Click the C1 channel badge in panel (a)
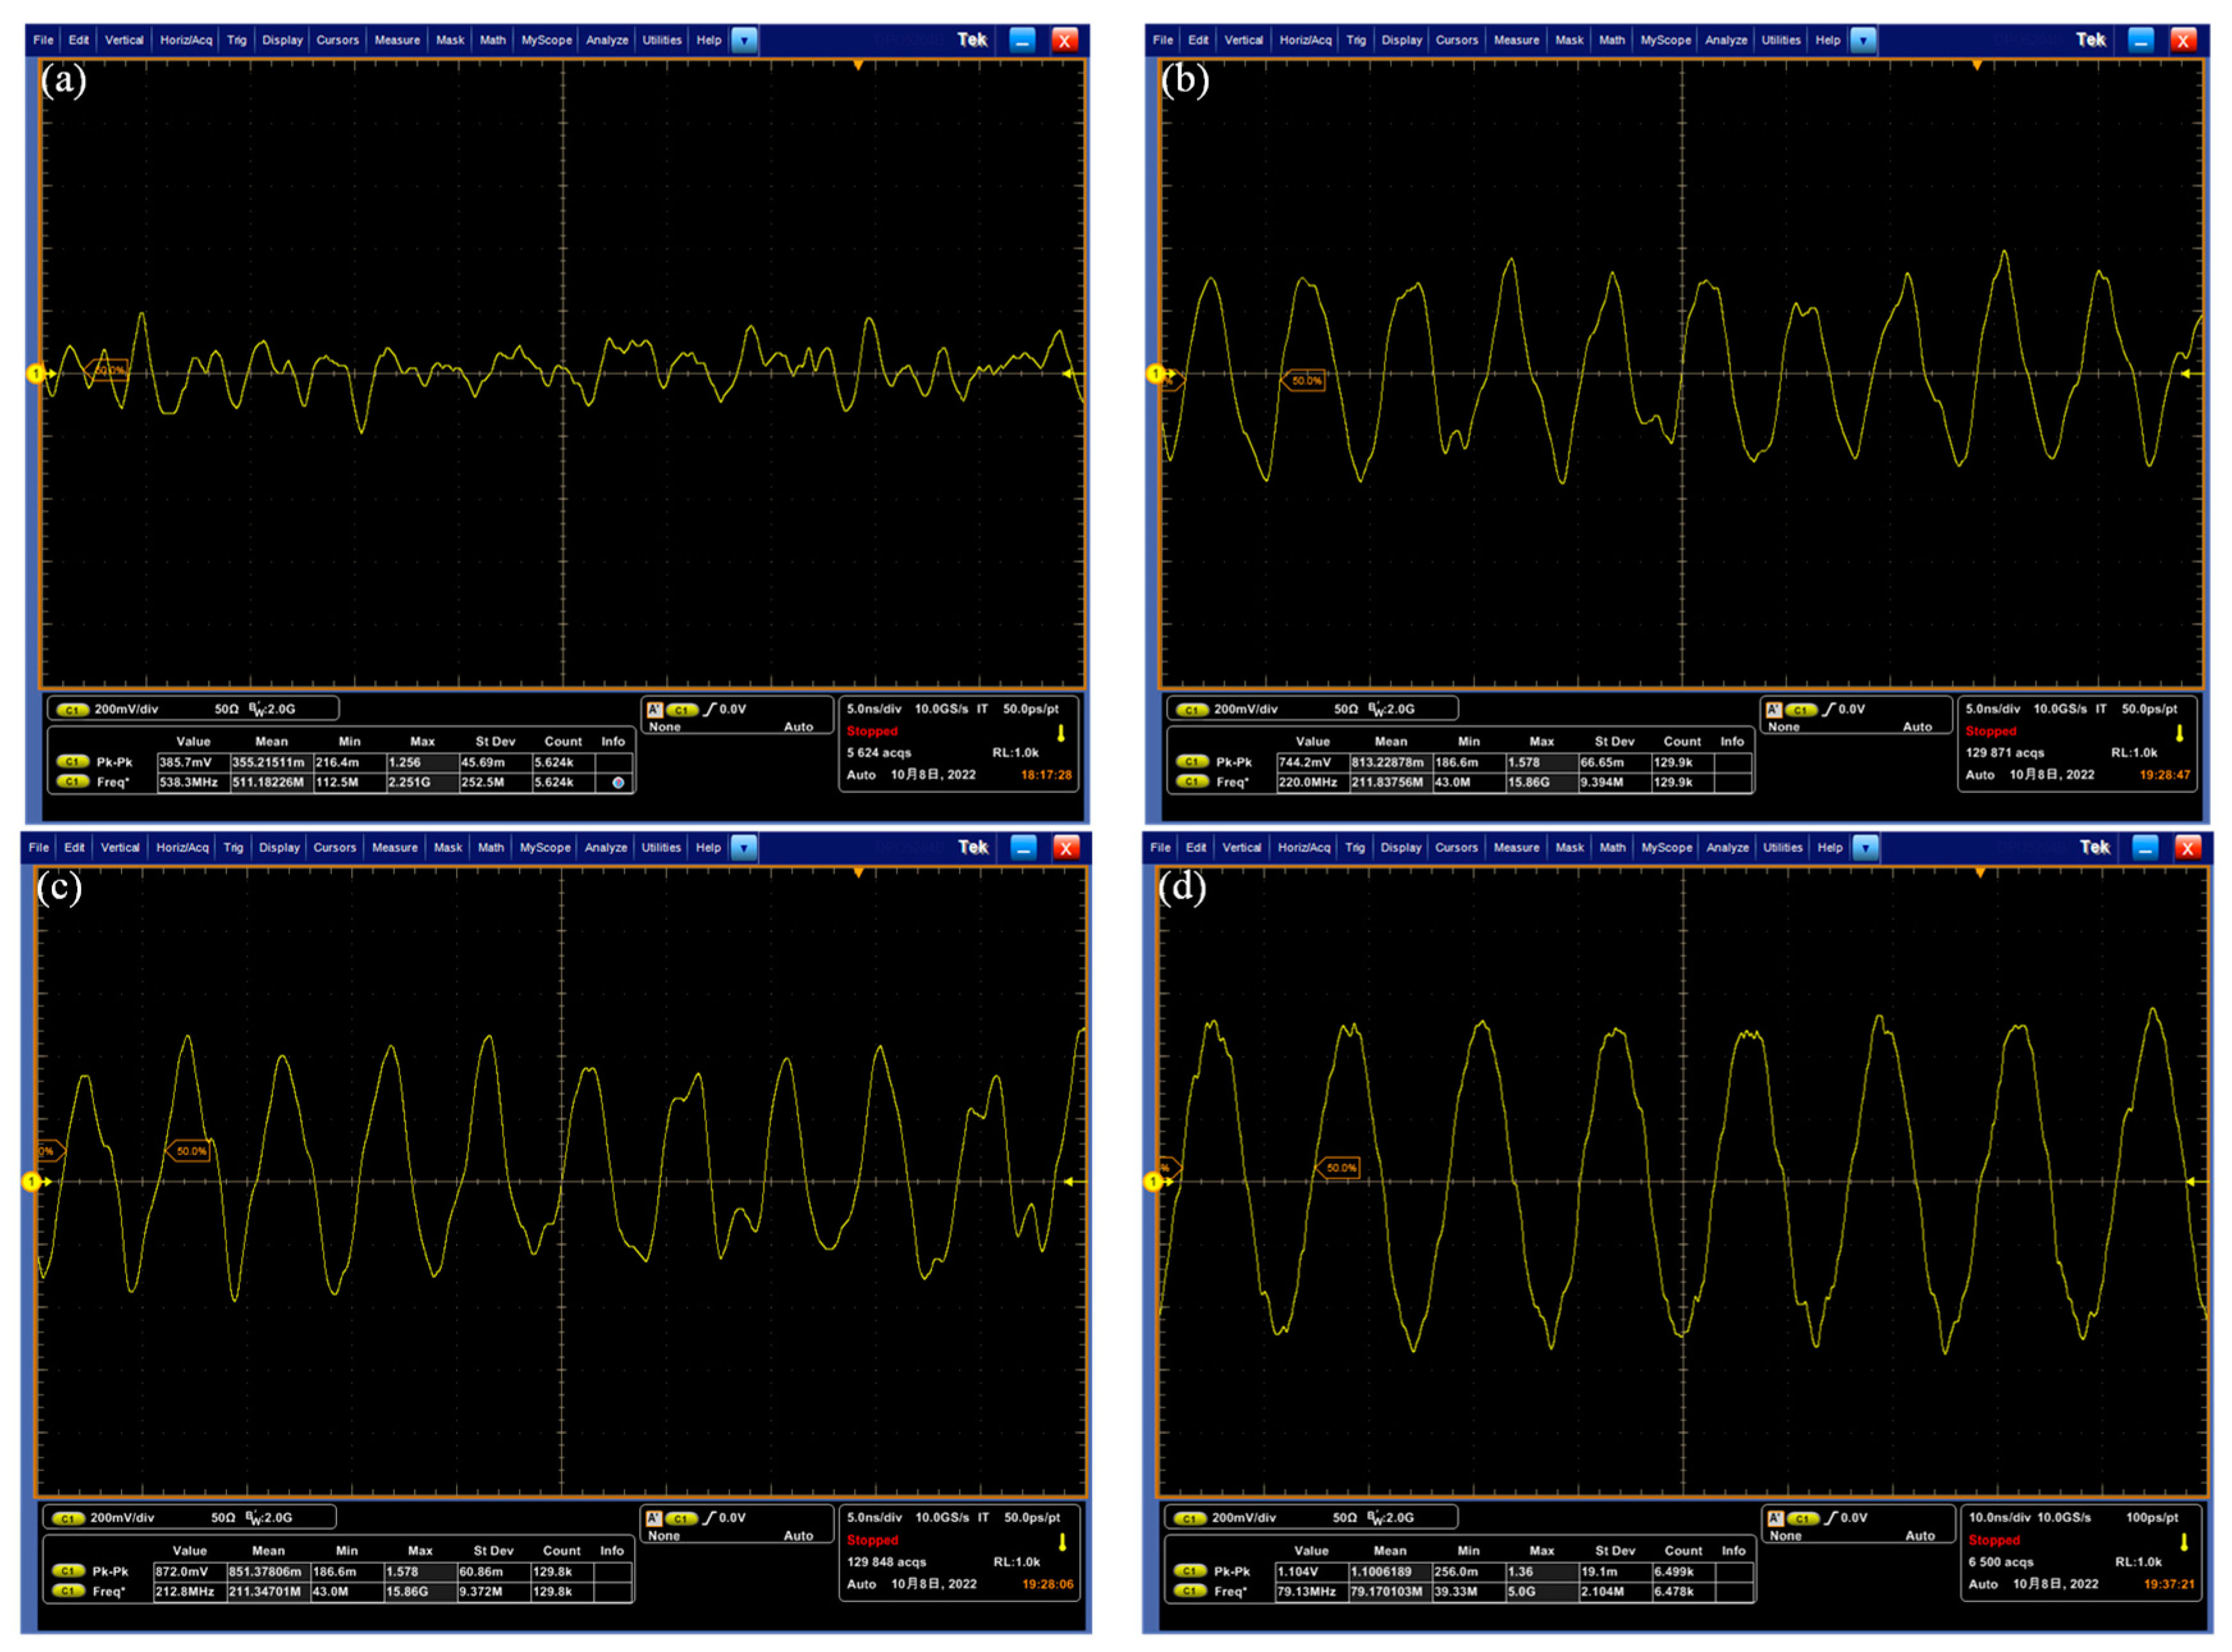Image resolution: width=2232 pixels, height=1652 pixels. click(x=72, y=709)
